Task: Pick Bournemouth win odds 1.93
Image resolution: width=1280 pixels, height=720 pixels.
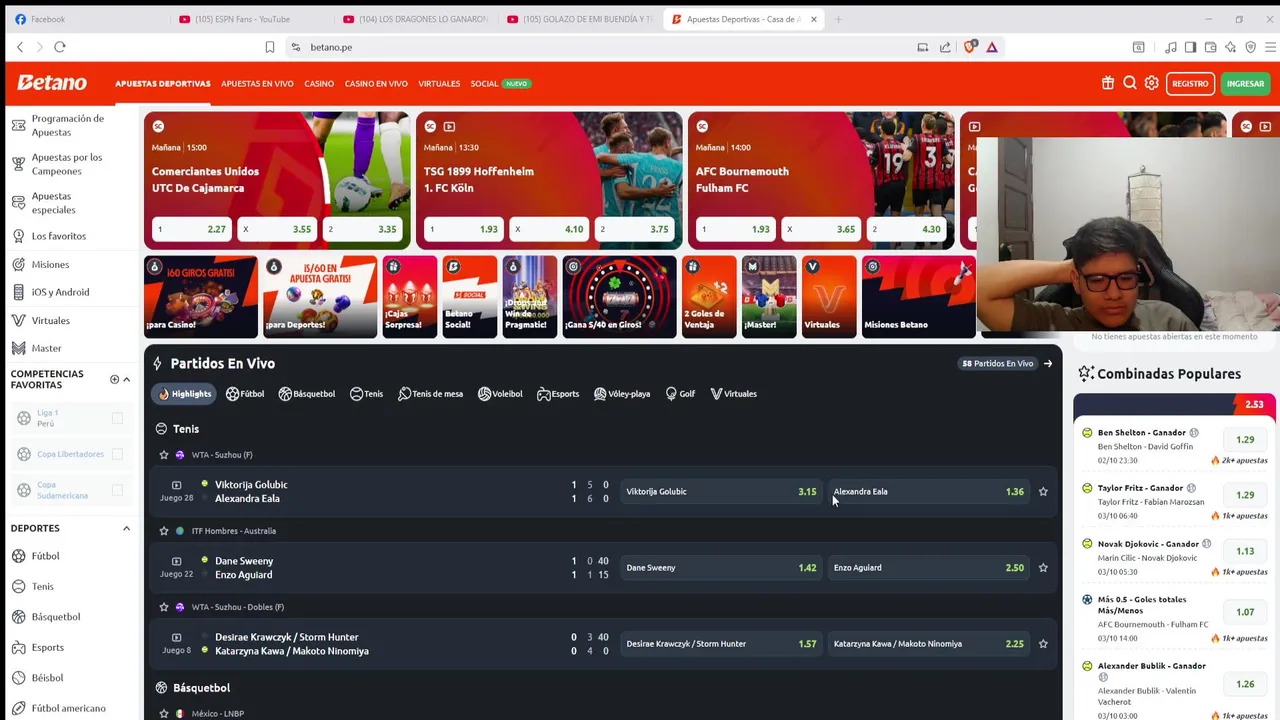Action: click(x=735, y=229)
